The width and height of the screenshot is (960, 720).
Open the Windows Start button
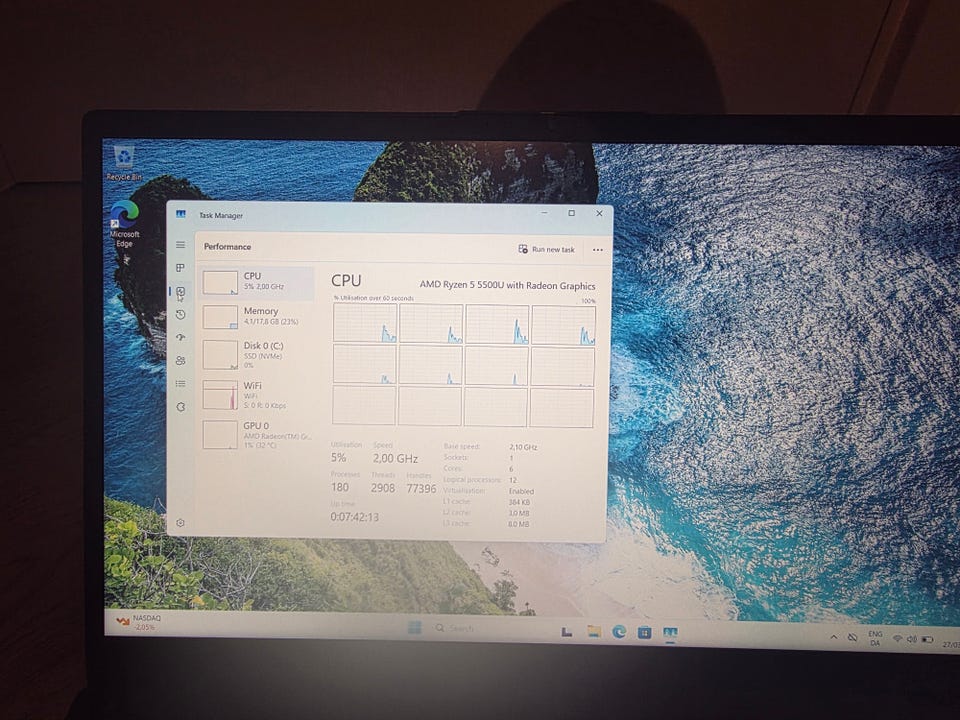pyautogui.click(x=414, y=628)
